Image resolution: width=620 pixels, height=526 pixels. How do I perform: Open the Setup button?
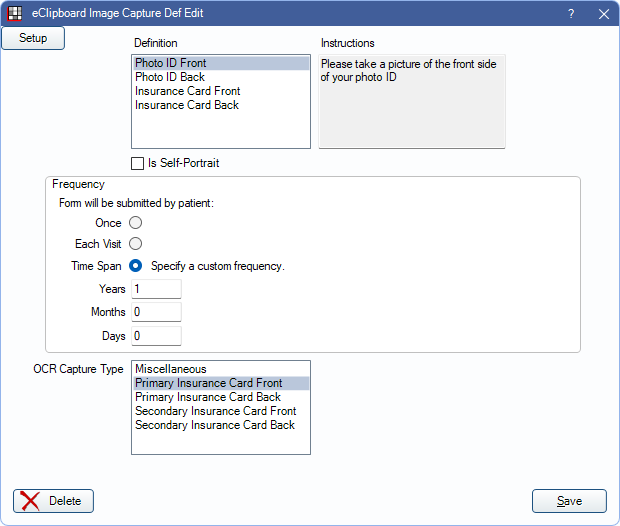[33, 38]
